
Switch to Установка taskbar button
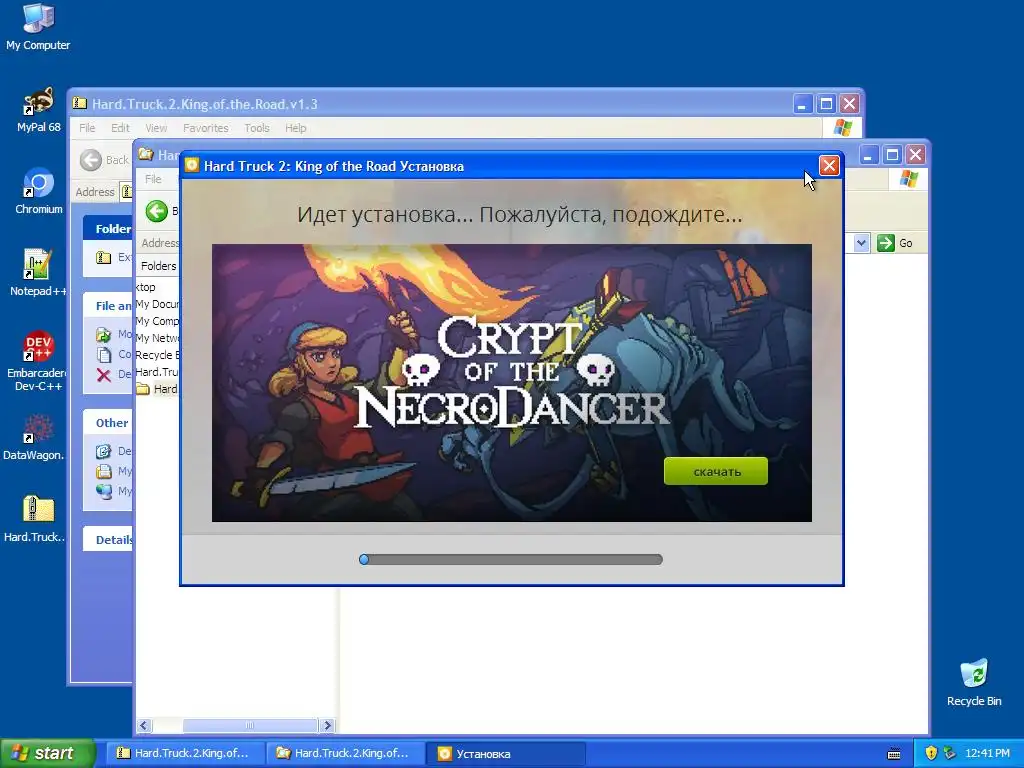[x=505, y=753]
